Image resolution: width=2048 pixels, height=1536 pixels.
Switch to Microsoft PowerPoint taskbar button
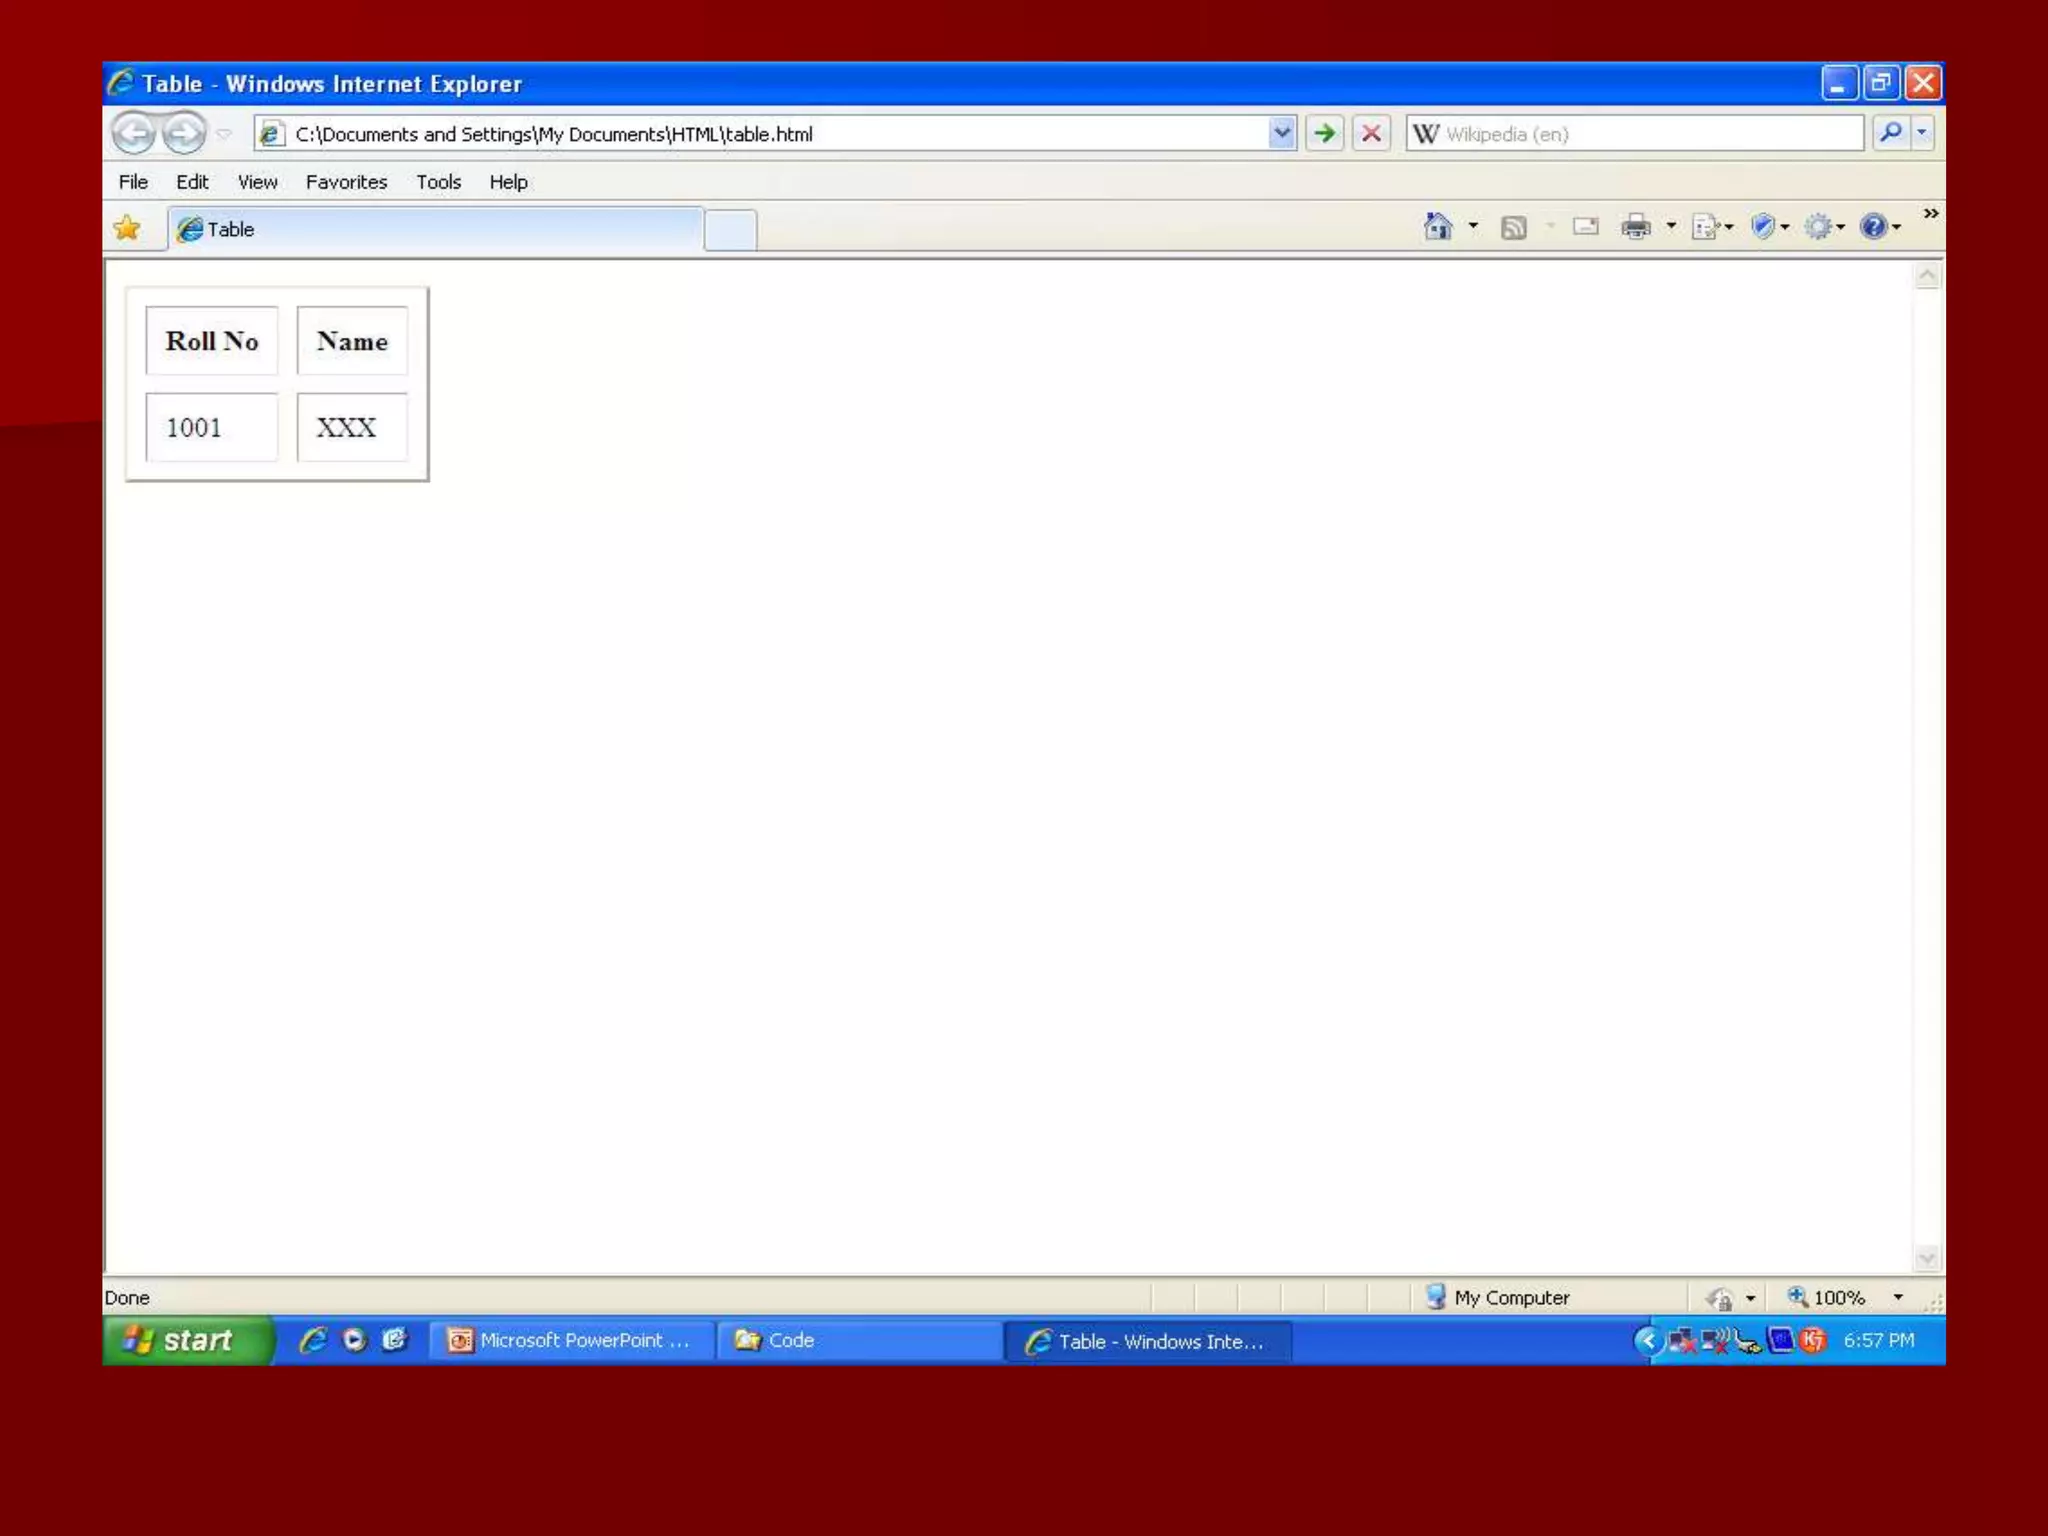[572, 1341]
